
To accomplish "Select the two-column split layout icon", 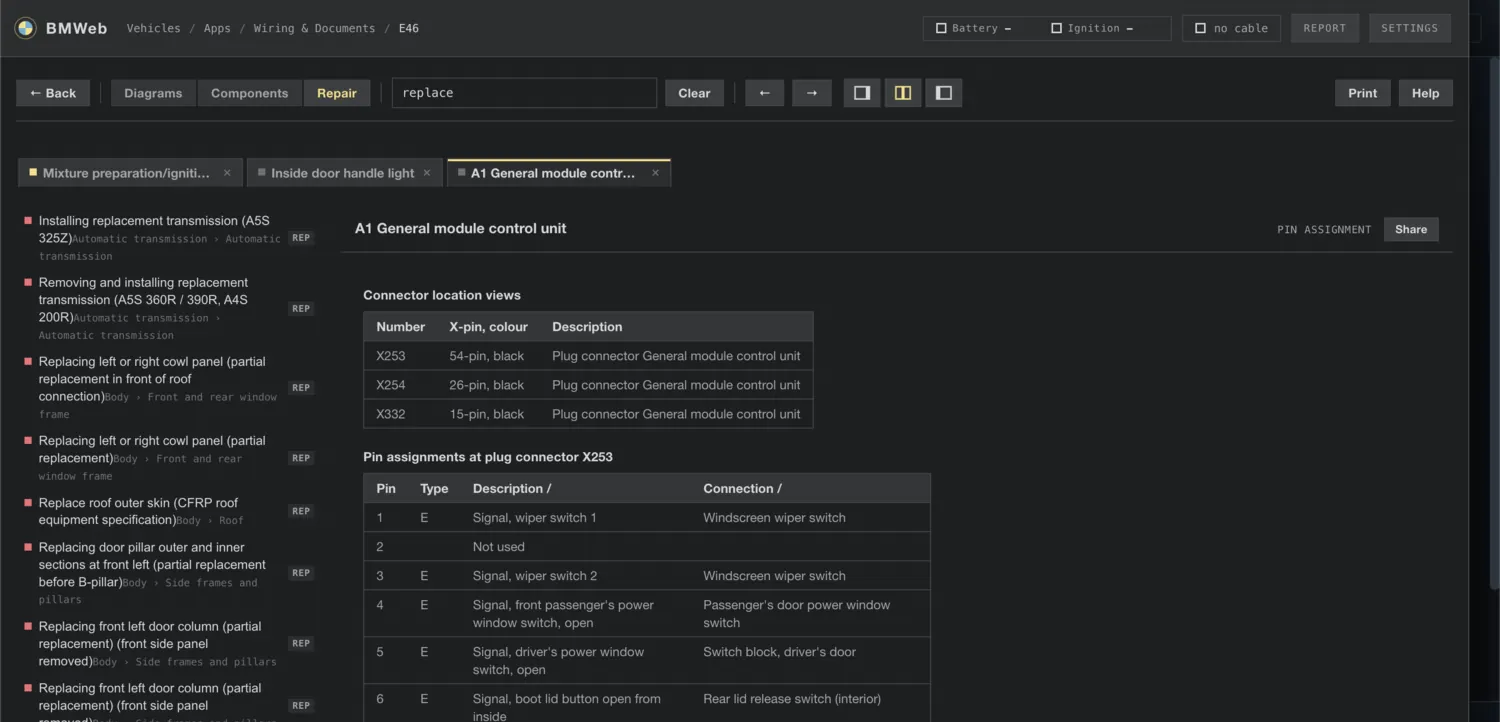I will (x=903, y=93).
